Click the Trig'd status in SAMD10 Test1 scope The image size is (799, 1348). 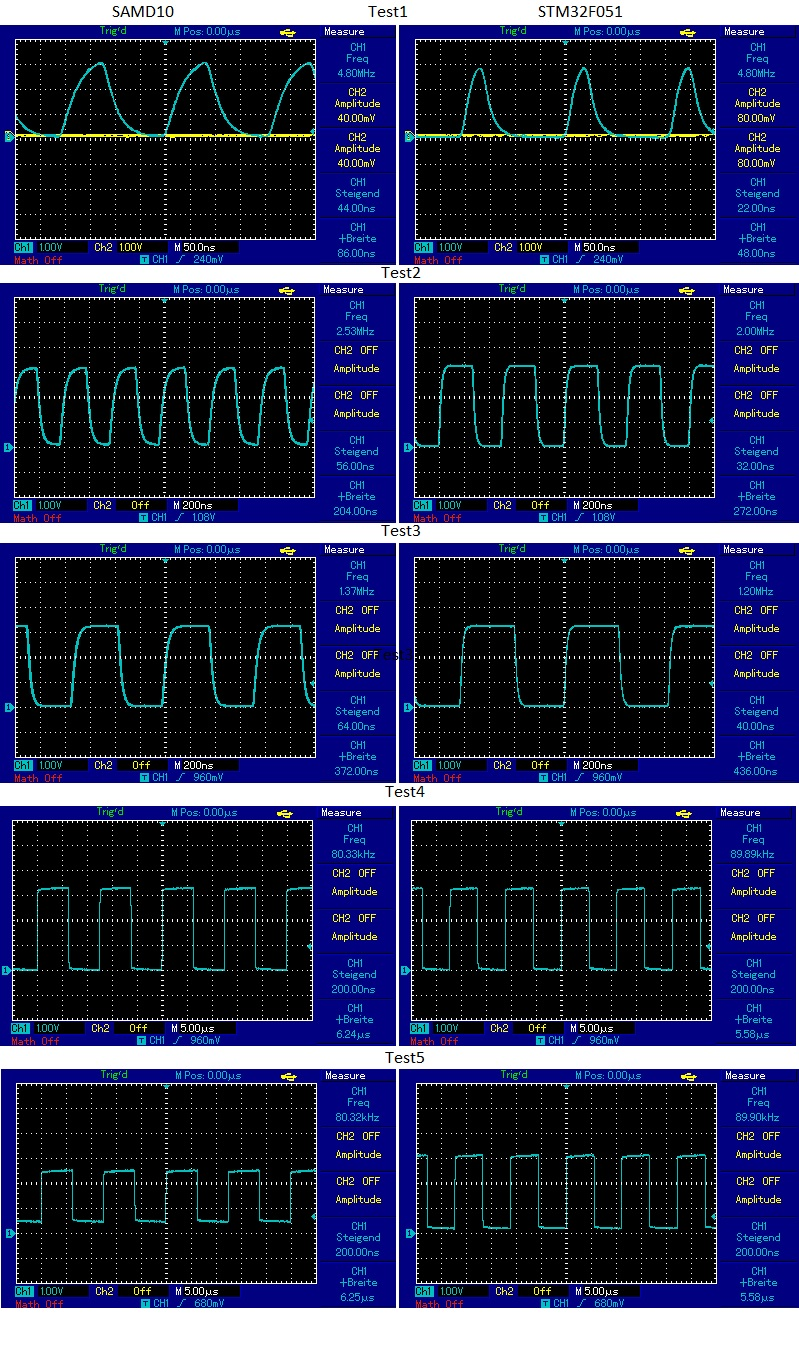(112, 32)
